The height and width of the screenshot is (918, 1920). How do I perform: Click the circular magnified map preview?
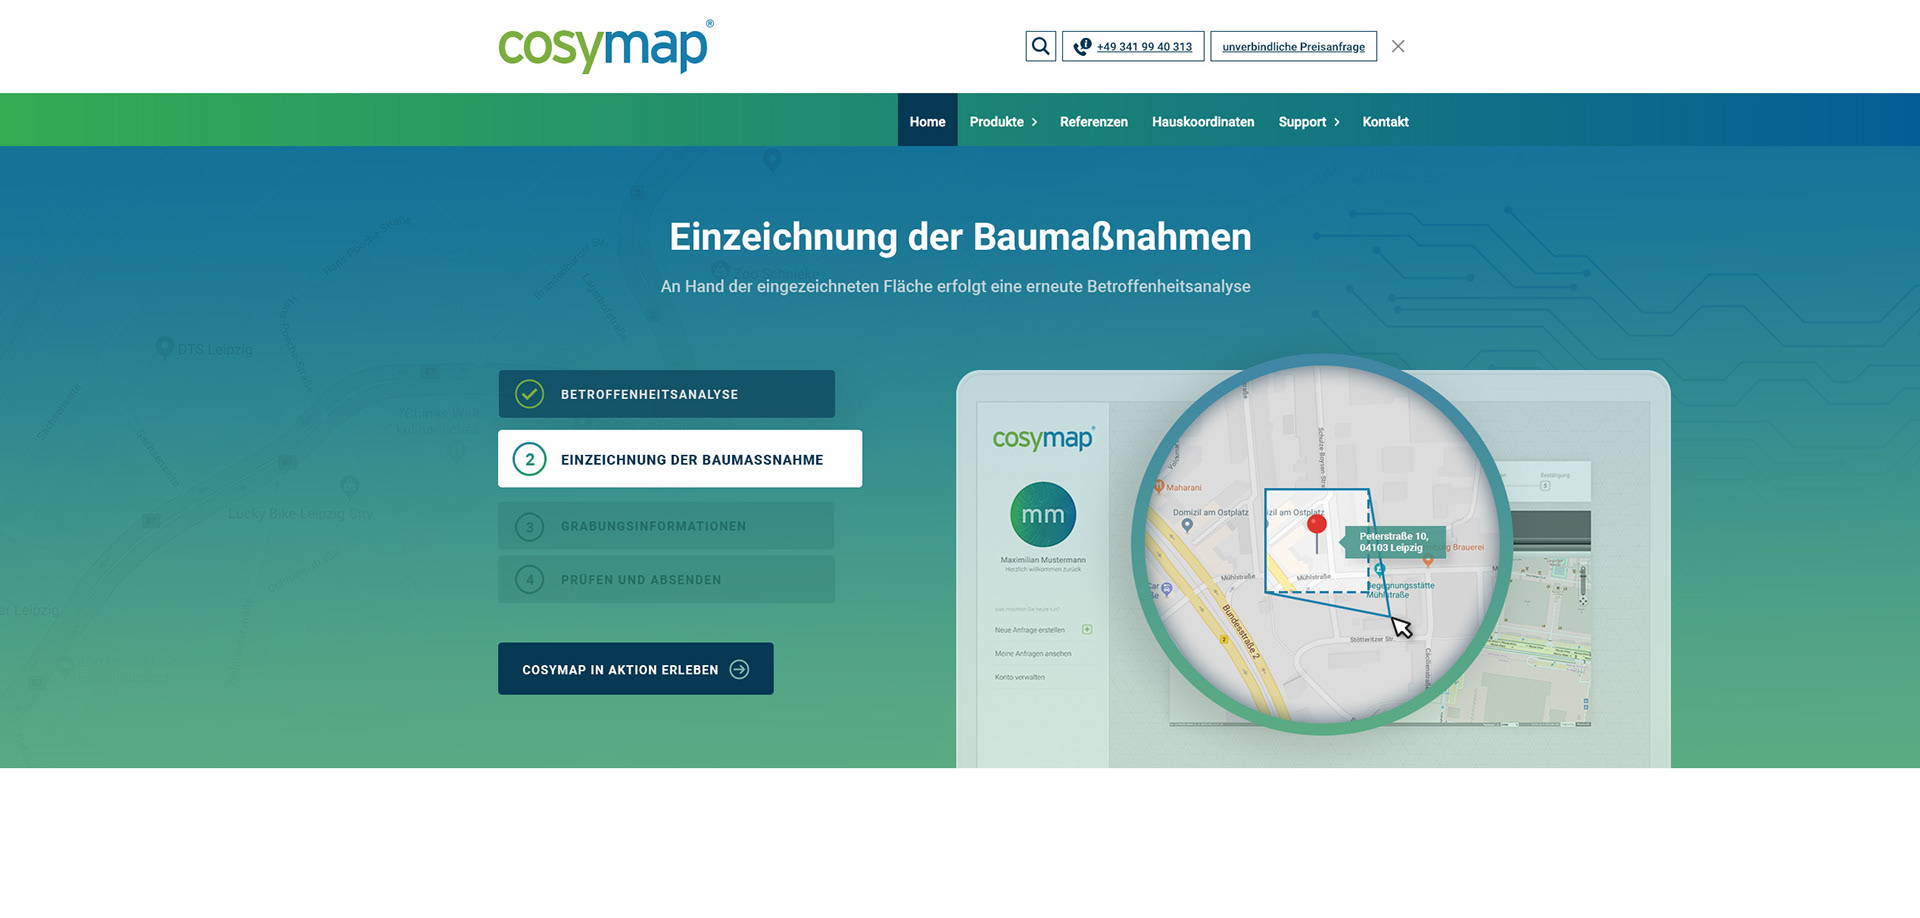[x=1322, y=545]
